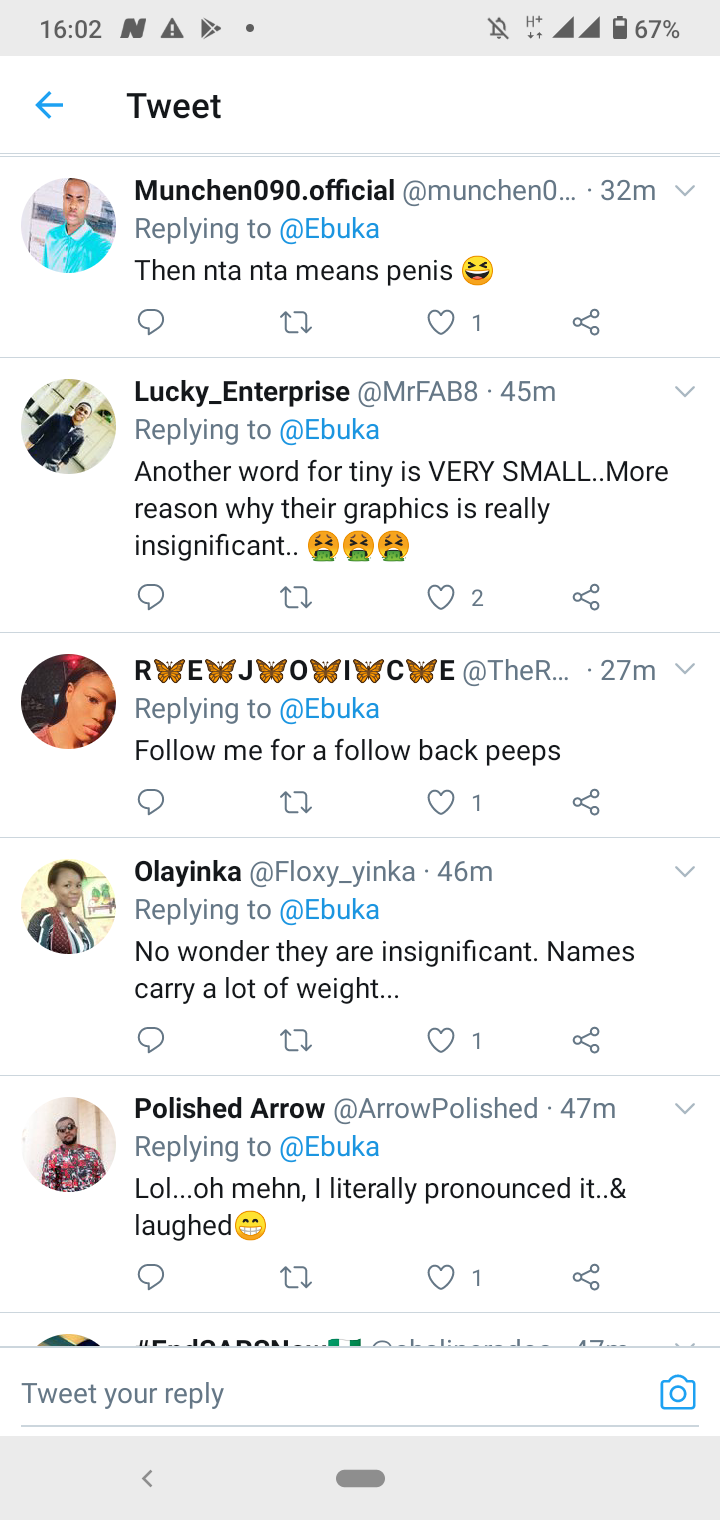Image resolution: width=720 pixels, height=1520 pixels.
Task: Tap the 'Tweet your reply' field
Action: coord(330,1393)
